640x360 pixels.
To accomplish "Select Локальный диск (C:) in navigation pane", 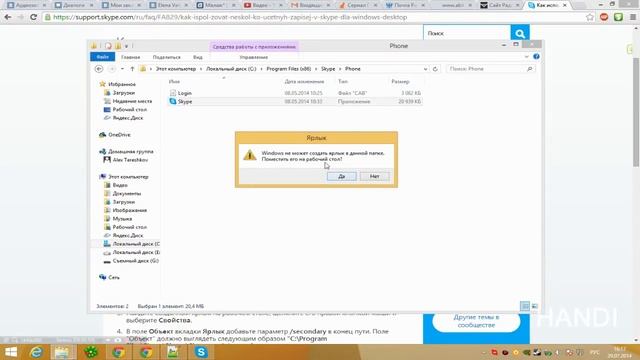I will tap(136, 244).
